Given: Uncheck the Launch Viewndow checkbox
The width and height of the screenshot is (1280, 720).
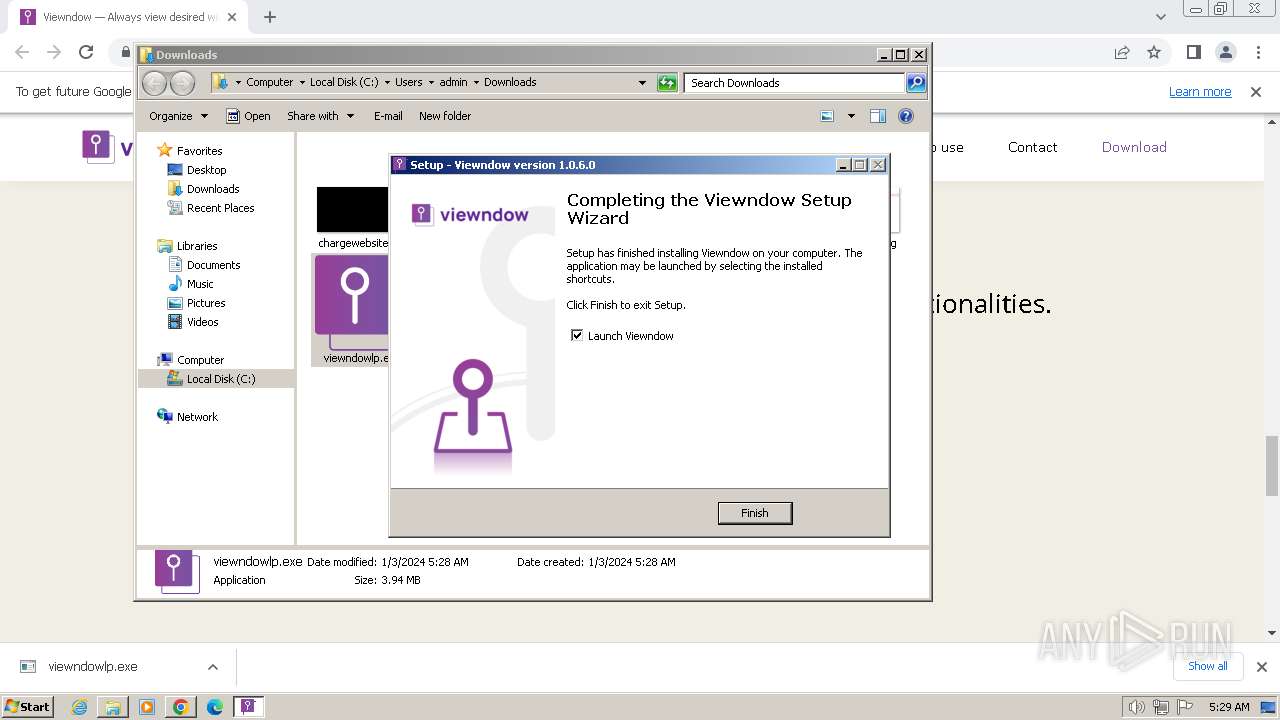Looking at the screenshot, I should [x=577, y=335].
